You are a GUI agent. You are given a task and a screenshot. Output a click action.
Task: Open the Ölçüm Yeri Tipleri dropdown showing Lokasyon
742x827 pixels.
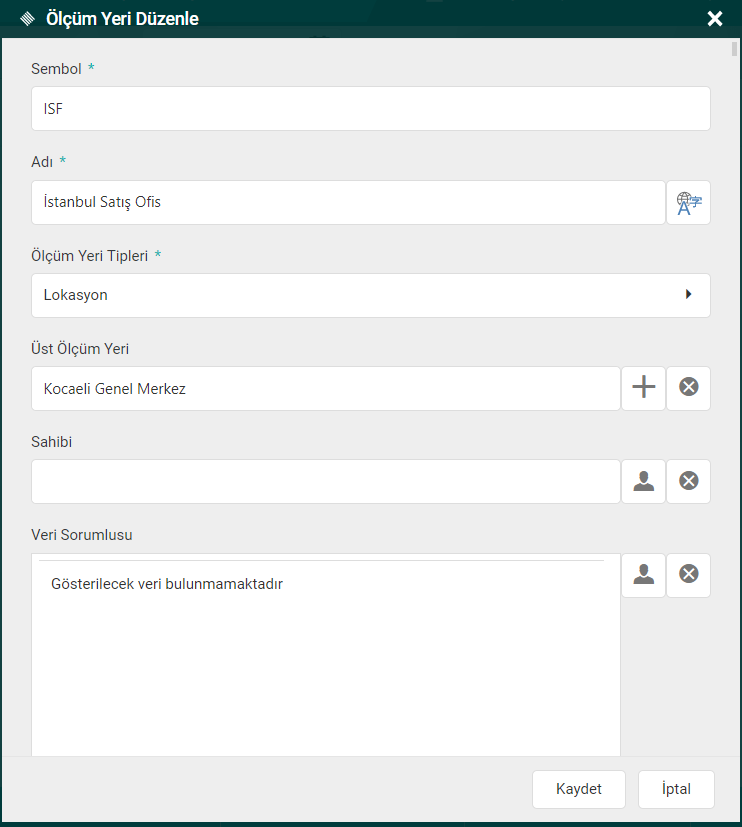[x=360, y=296]
